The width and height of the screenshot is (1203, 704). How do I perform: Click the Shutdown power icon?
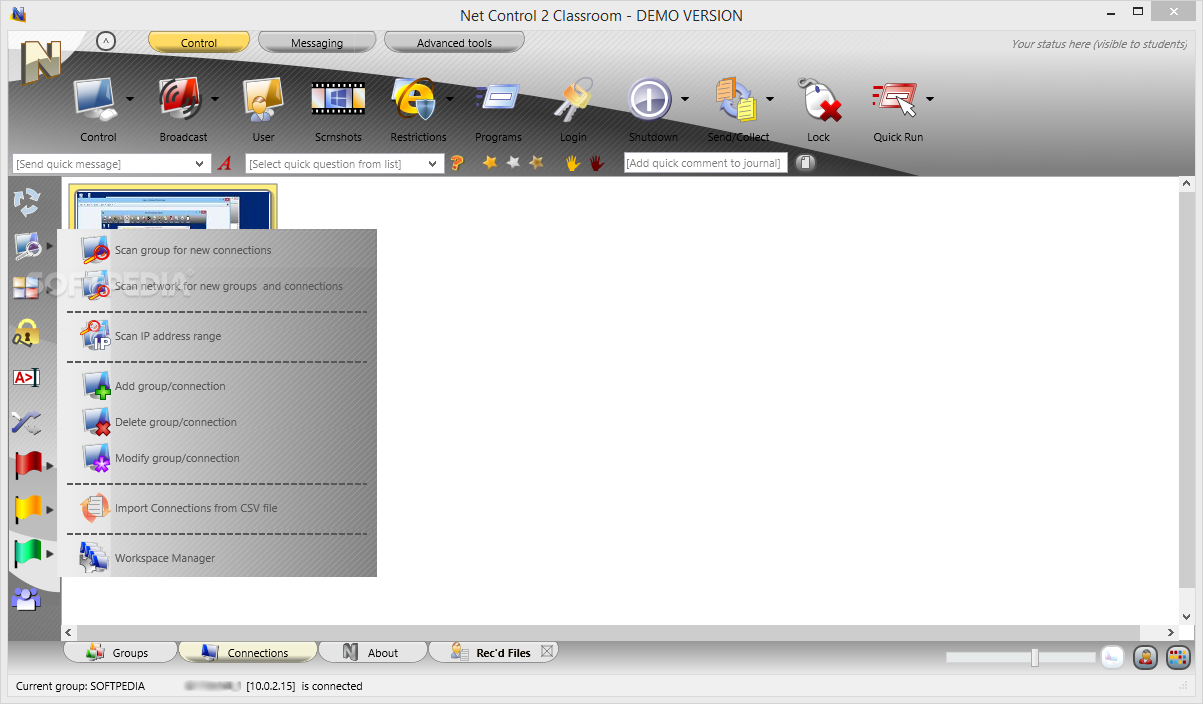point(650,101)
